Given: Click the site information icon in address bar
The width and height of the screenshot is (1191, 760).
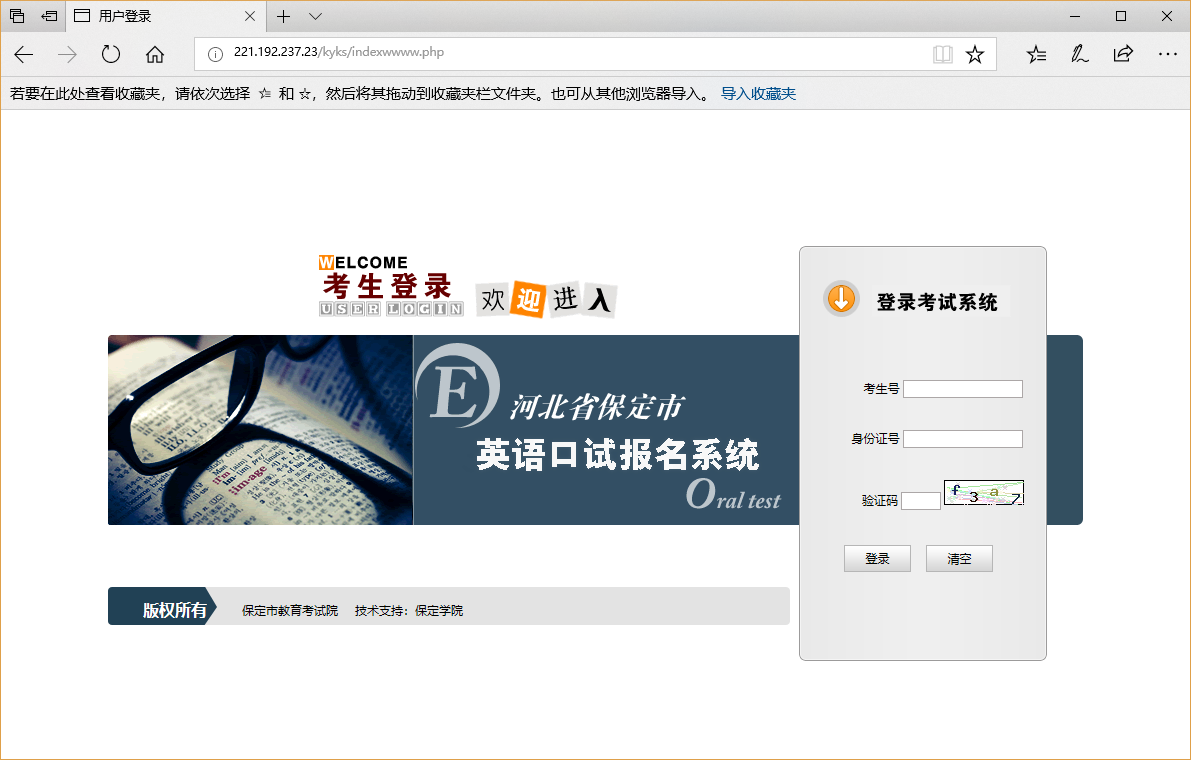Looking at the screenshot, I should point(214,54).
